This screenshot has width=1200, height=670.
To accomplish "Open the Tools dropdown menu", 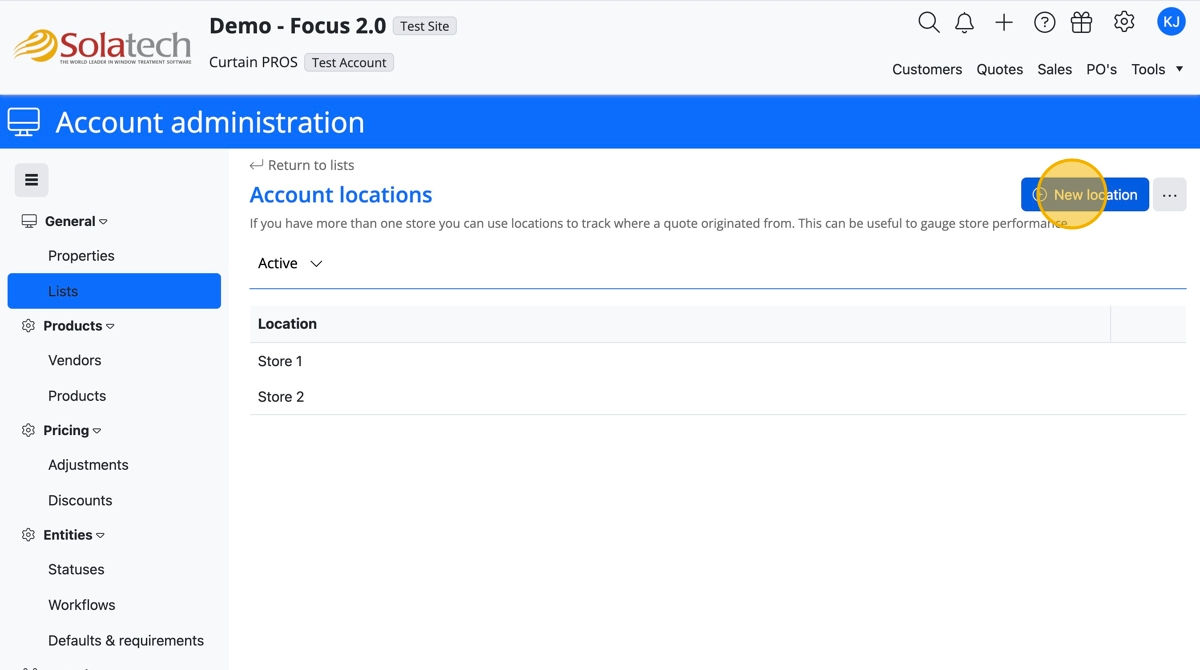I will point(1157,69).
